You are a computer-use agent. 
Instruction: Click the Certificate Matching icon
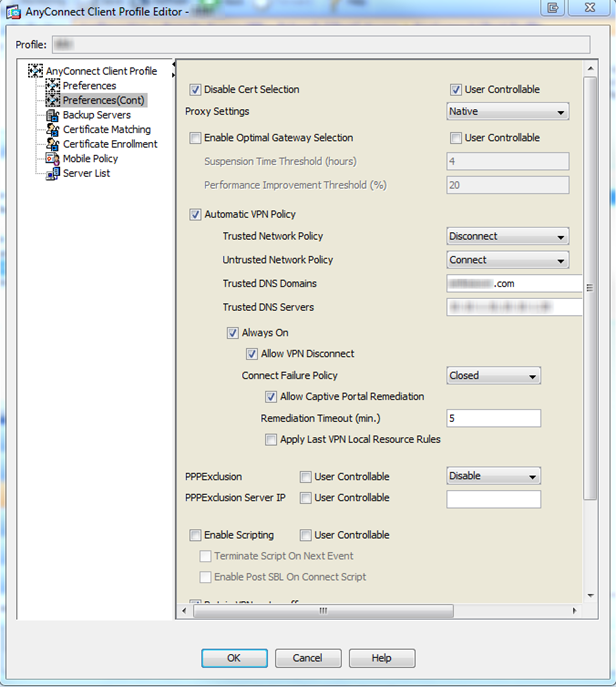(x=53, y=129)
